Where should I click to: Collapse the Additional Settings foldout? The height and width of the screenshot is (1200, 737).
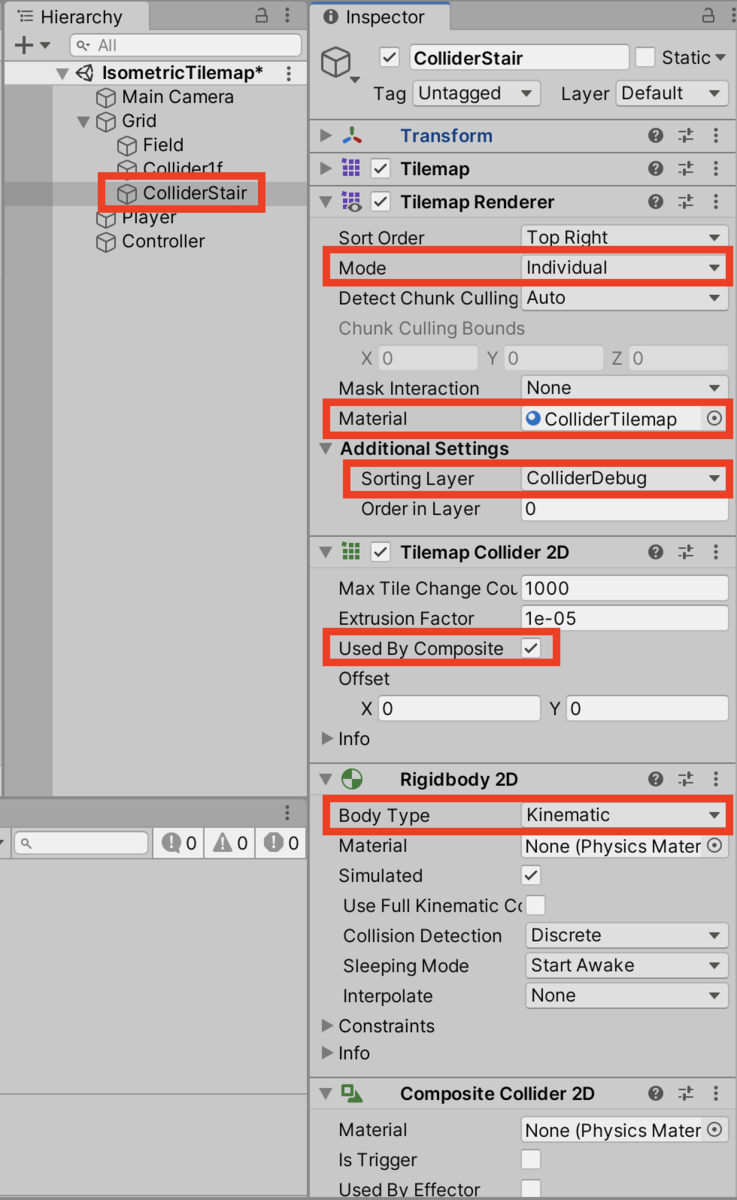[326, 448]
